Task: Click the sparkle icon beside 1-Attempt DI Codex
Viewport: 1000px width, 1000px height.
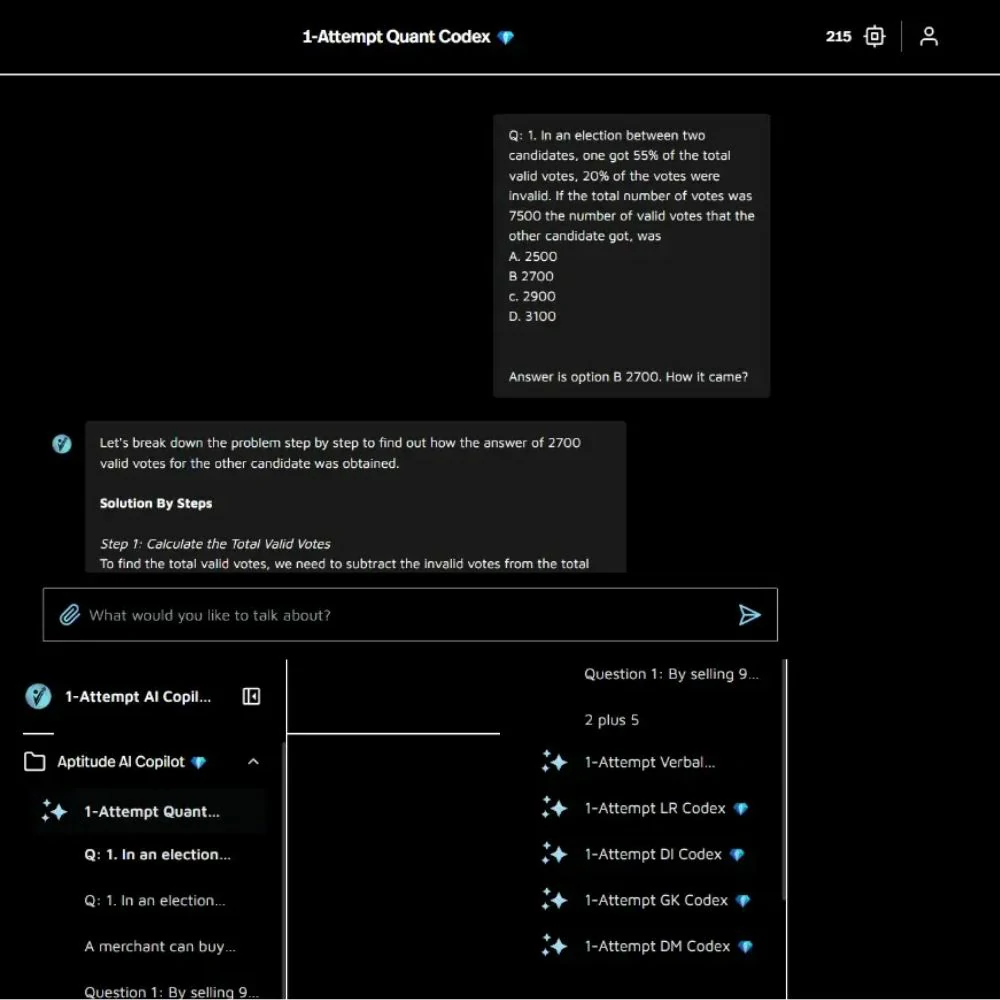Action: [554, 854]
